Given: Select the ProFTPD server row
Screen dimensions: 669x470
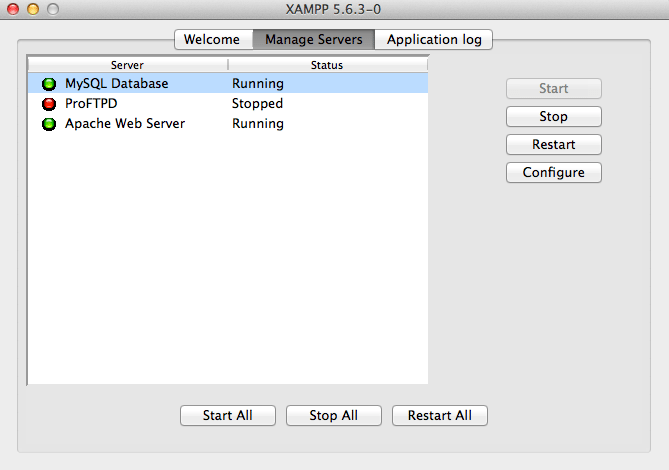Looking at the screenshot, I should point(228,103).
